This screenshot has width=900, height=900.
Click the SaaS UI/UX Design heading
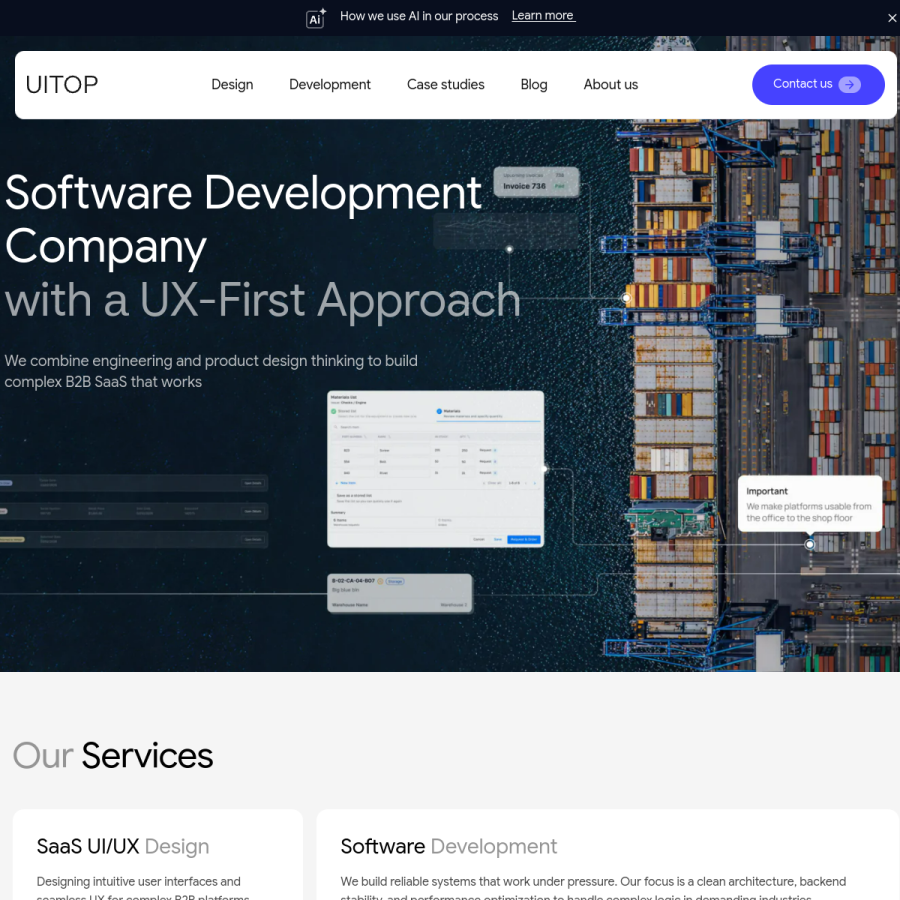click(x=123, y=846)
